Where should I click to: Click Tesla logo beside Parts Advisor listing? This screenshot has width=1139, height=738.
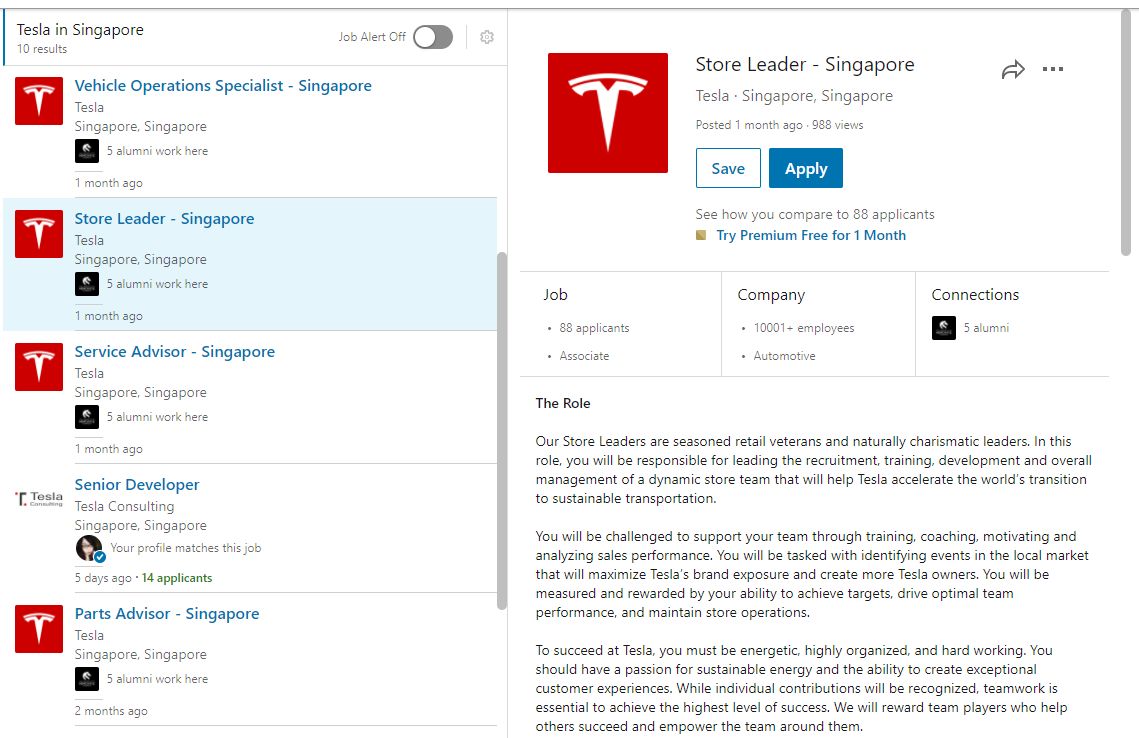click(x=39, y=629)
